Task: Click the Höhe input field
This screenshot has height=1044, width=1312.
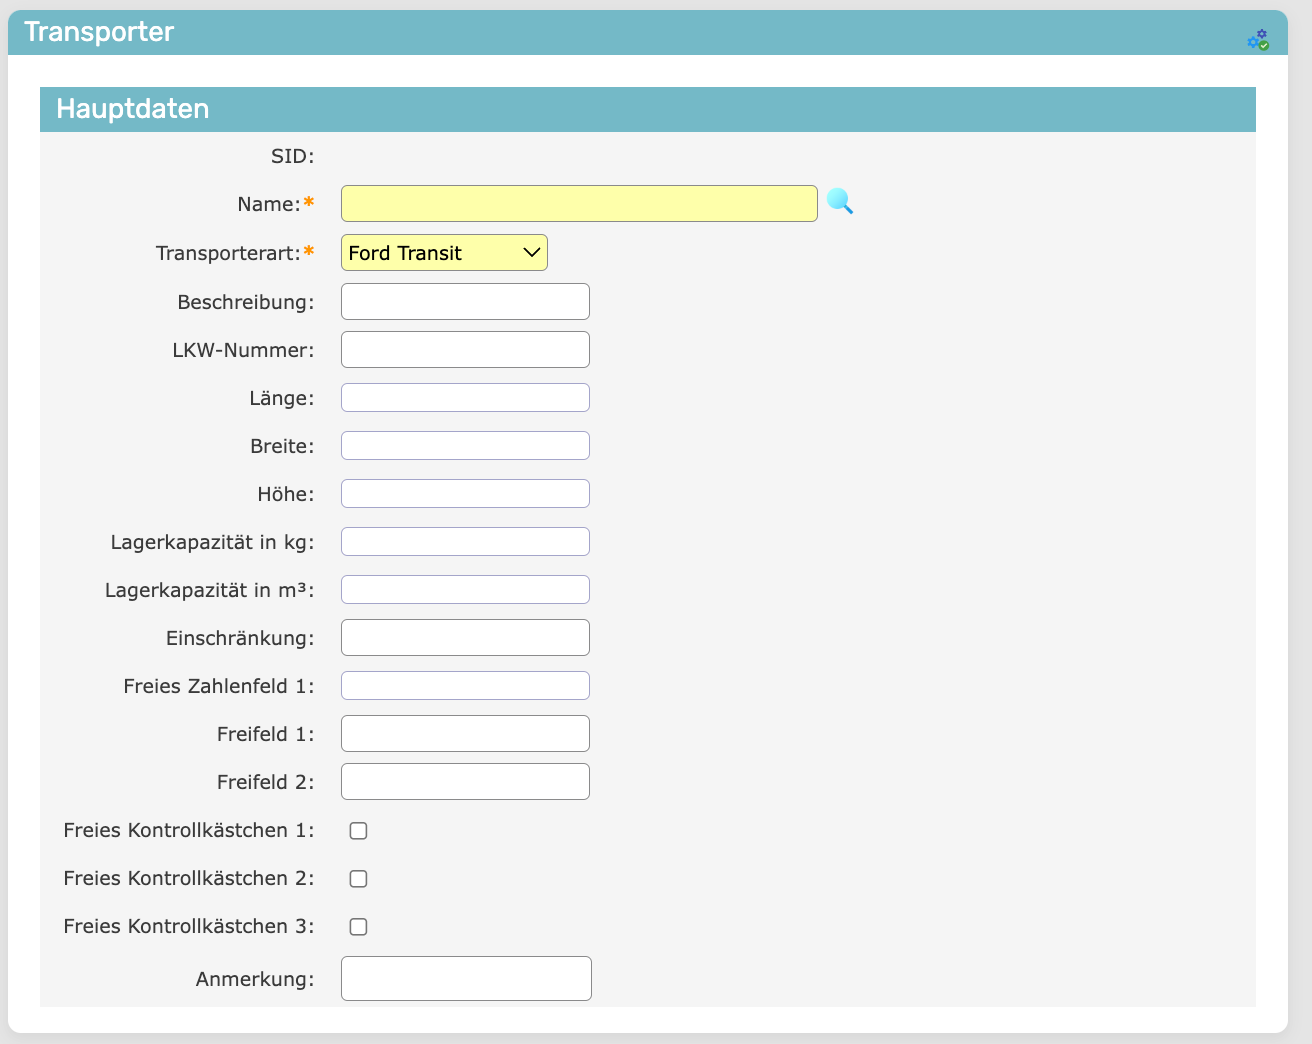Action: (x=465, y=494)
